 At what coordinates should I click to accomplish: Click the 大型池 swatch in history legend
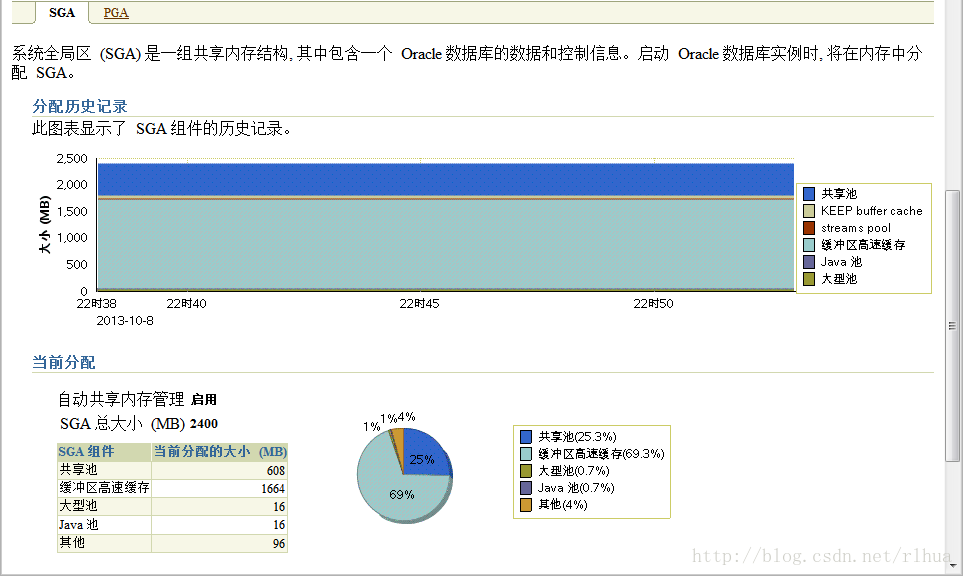tap(809, 279)
